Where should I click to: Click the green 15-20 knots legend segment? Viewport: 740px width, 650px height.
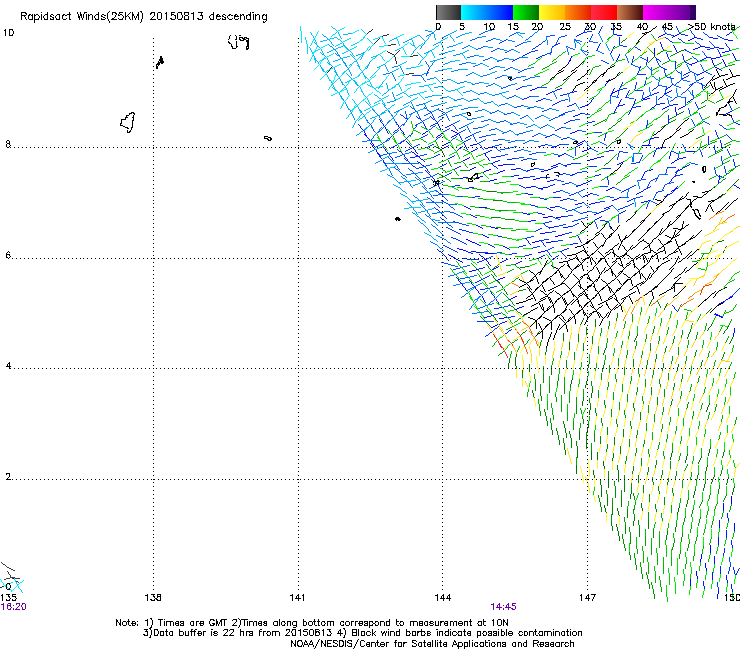[x=526, y=12]
